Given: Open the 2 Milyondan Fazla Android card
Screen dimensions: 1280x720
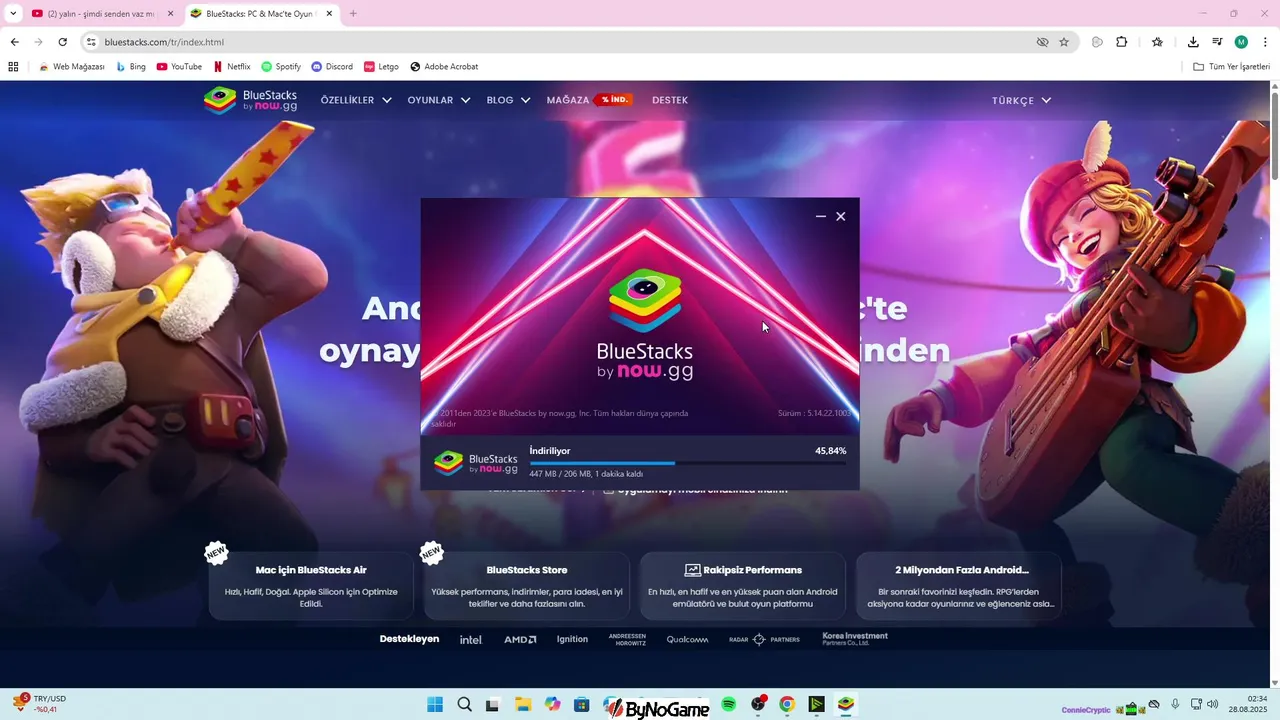Looking at the screenshot, I should [960, 586].
